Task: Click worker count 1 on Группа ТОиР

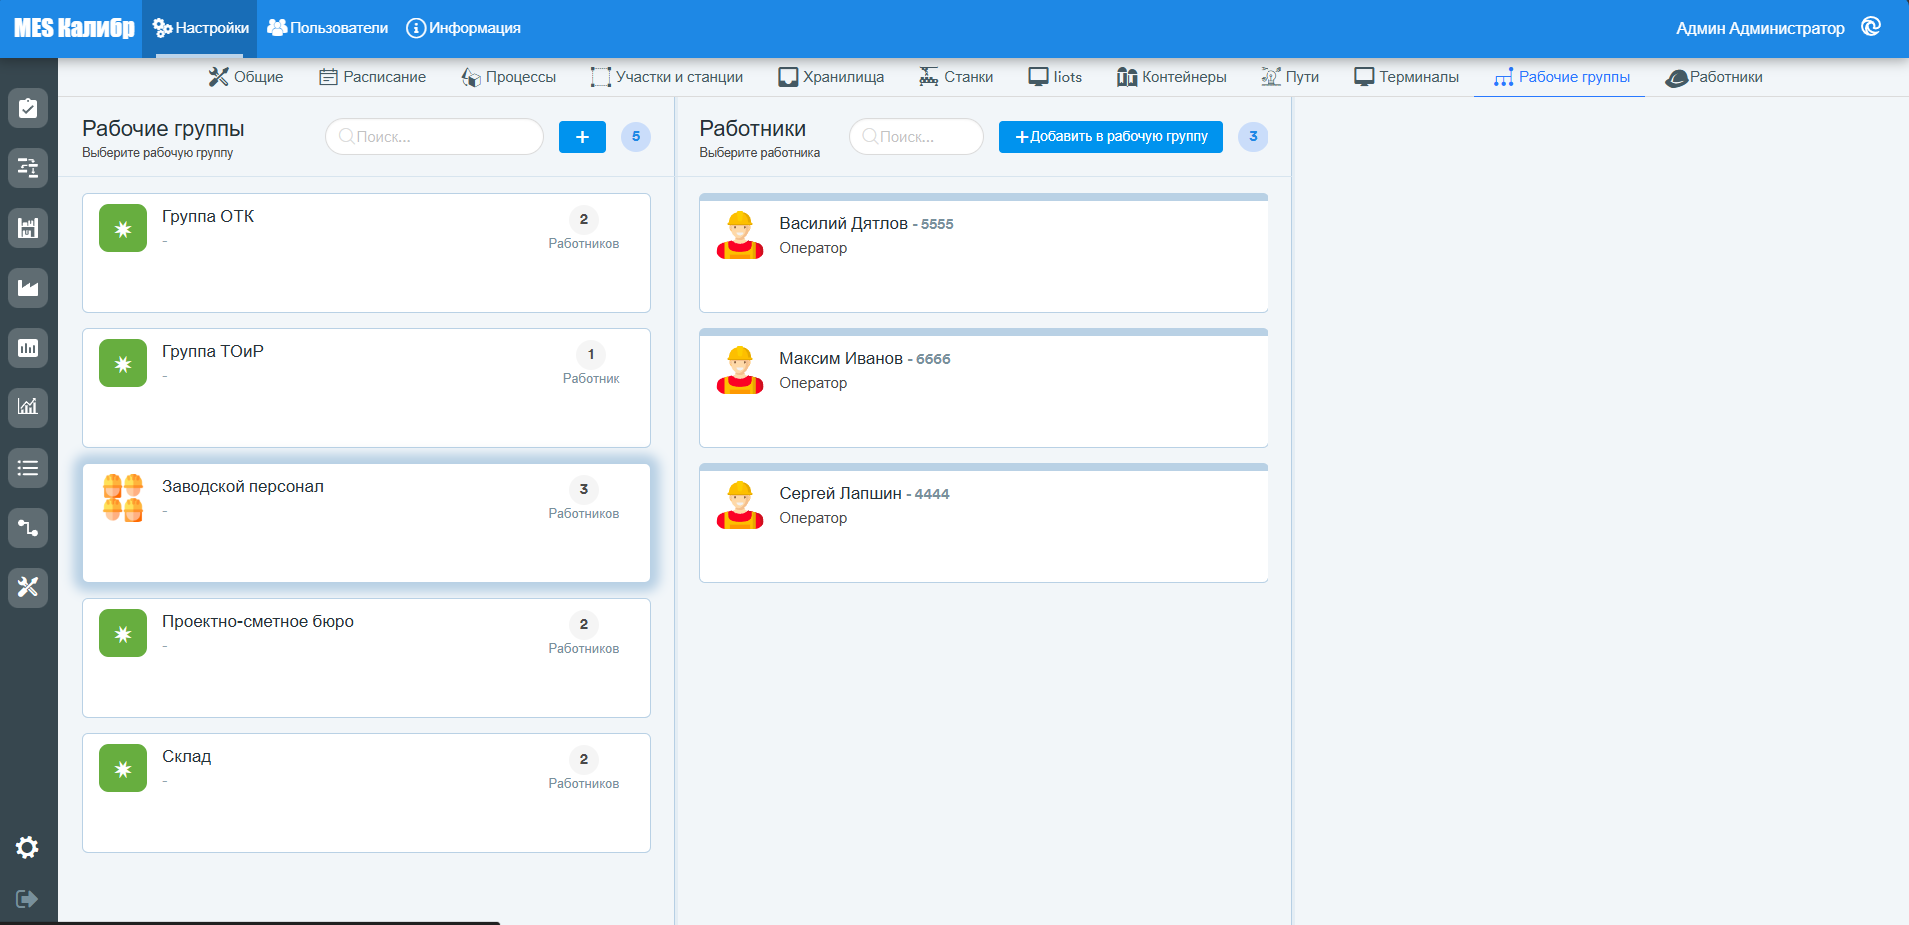Action: coord(591,354)
